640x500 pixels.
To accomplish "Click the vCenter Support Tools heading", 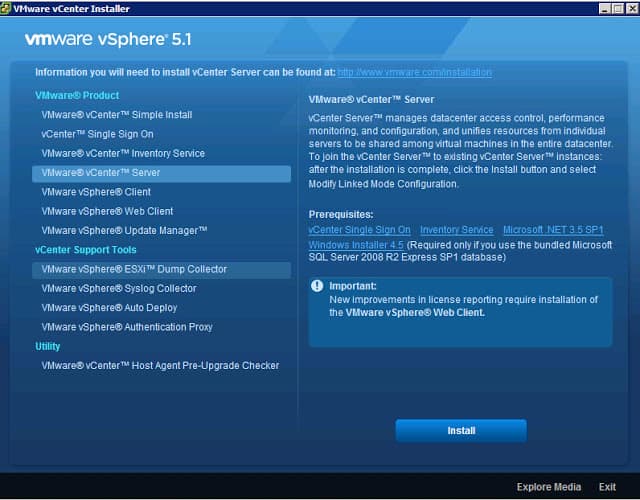I will click(86, 250).
